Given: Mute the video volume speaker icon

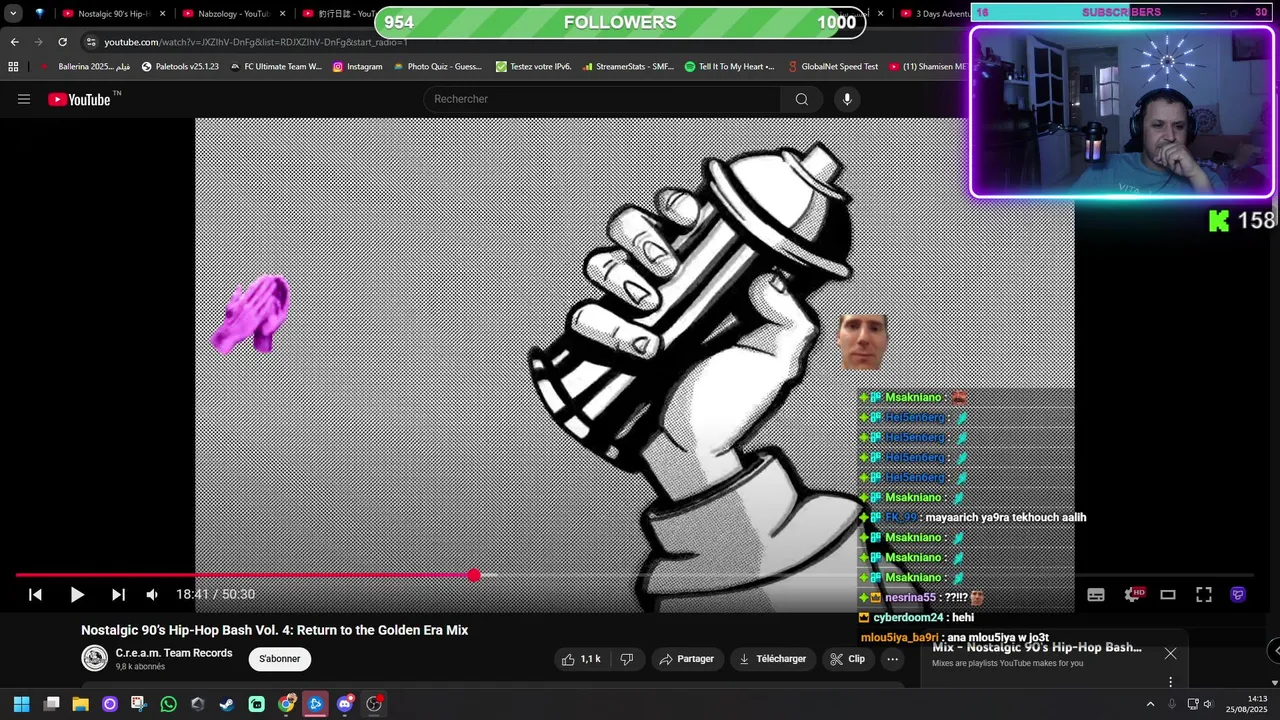Looking at the screenshot, I should 152,594.
